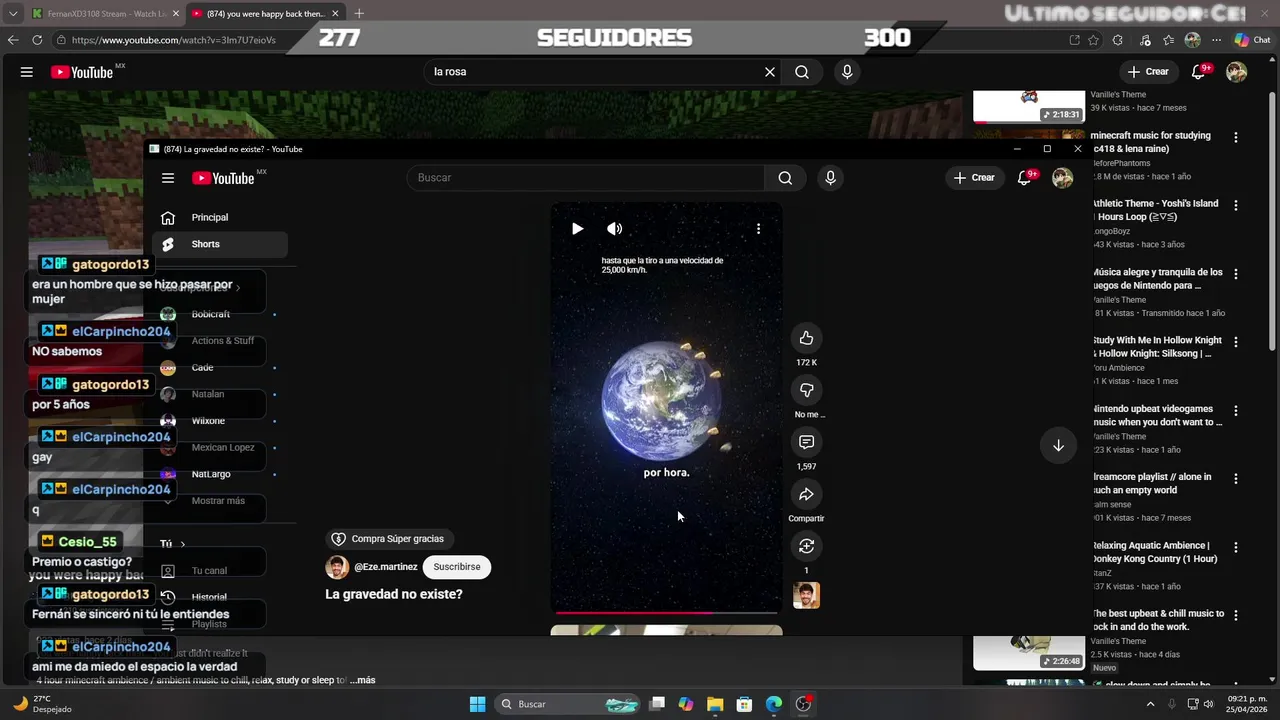Clear 'la rosa' search with X
Viewport: 1280px width, 720px height.
pos(770,72)
